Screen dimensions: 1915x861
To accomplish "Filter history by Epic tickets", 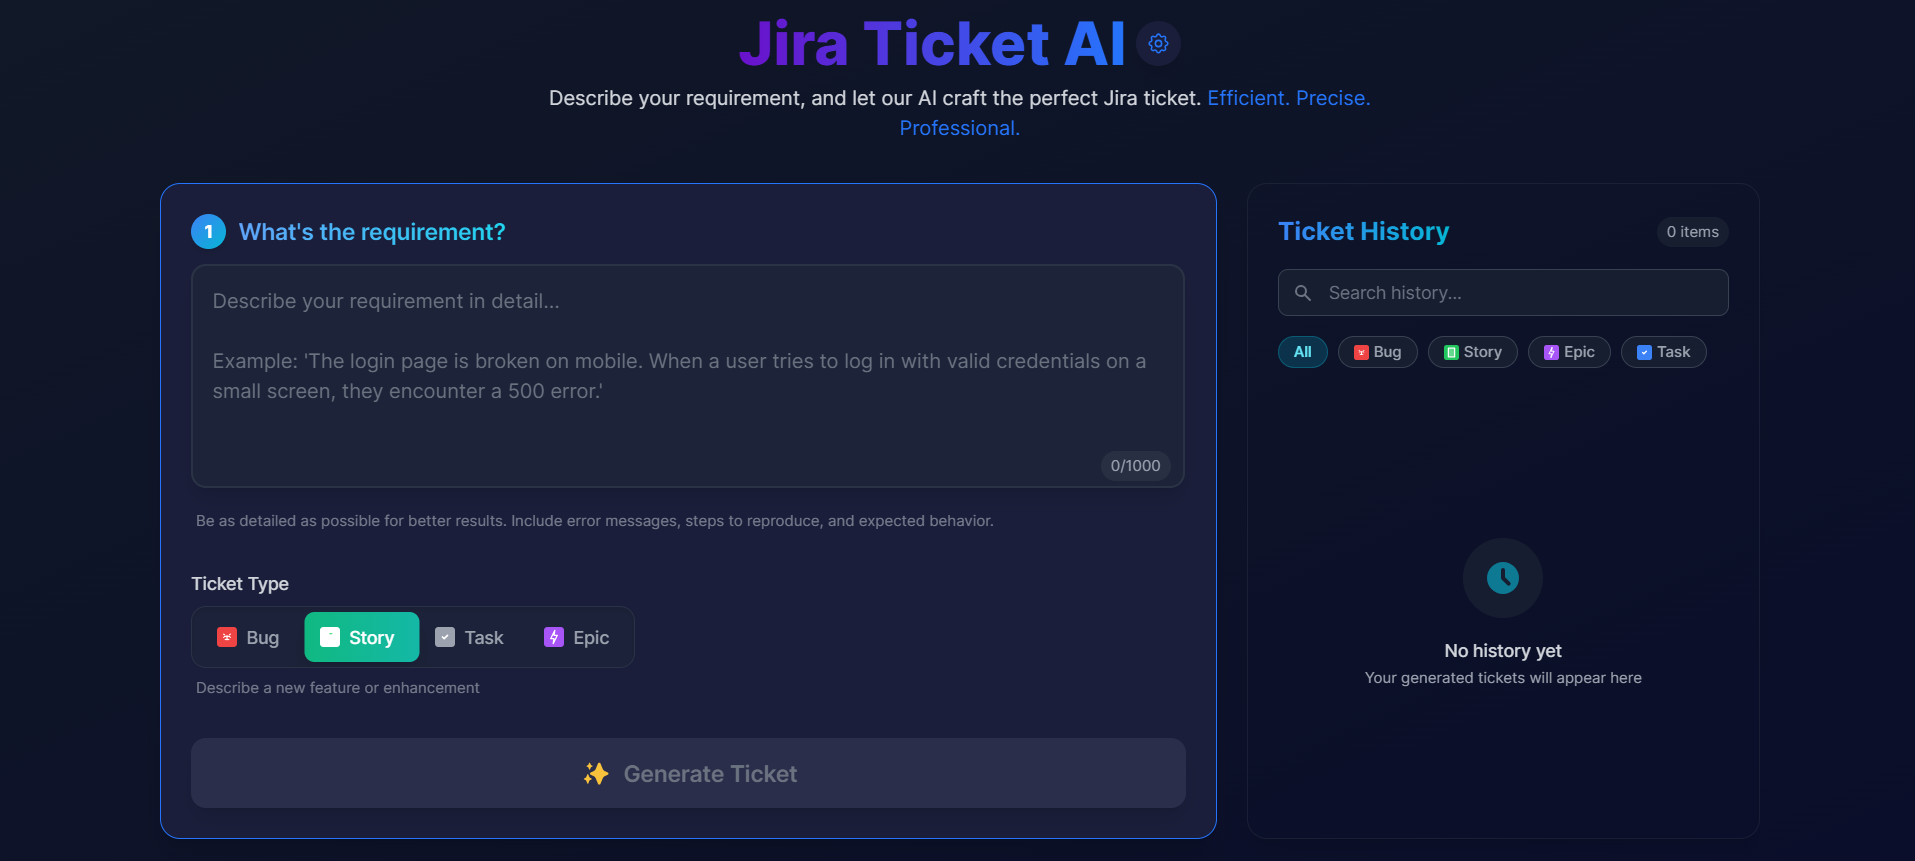I will coord(1568,351).
